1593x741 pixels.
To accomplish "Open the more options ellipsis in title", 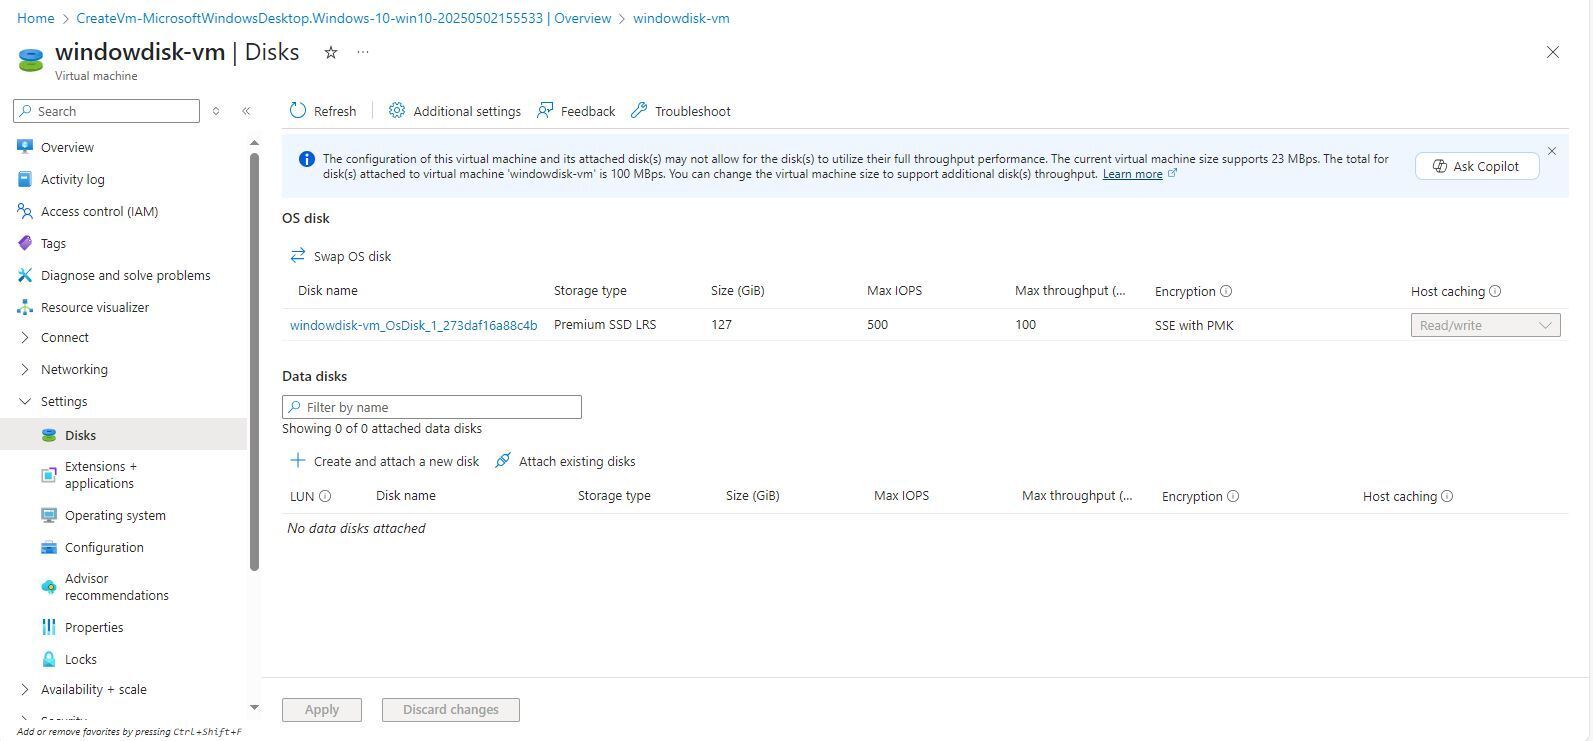I will (x=363, y=52).
